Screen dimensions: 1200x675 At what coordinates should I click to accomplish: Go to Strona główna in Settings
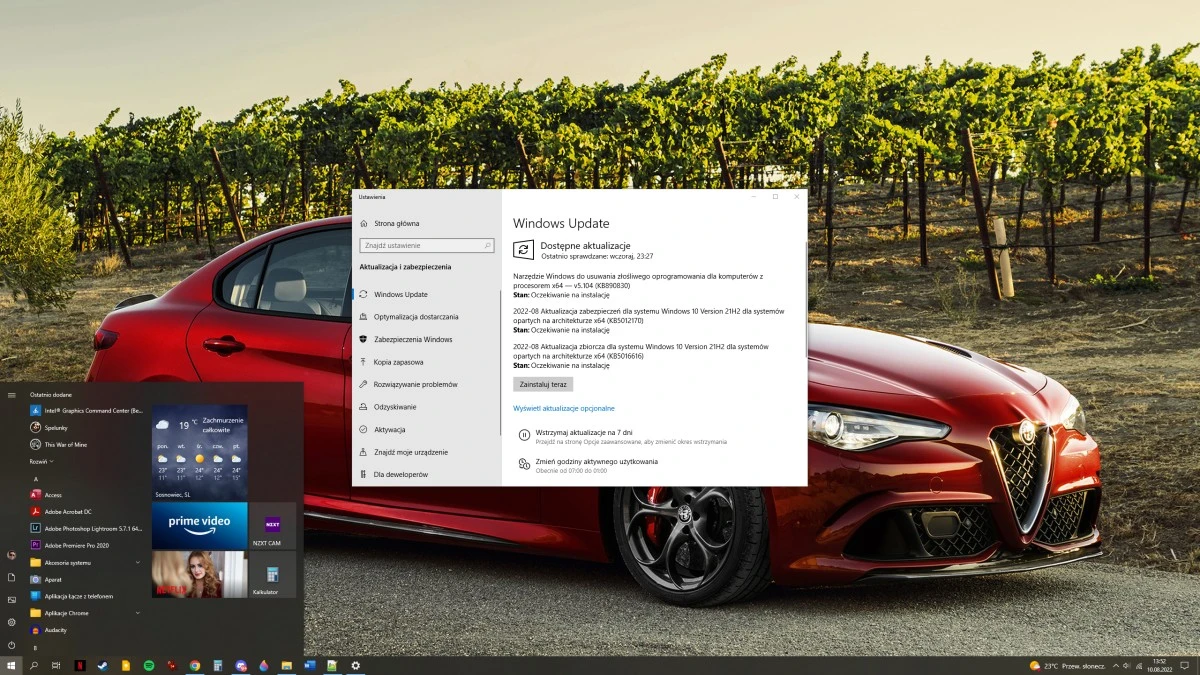coord(396,221)
